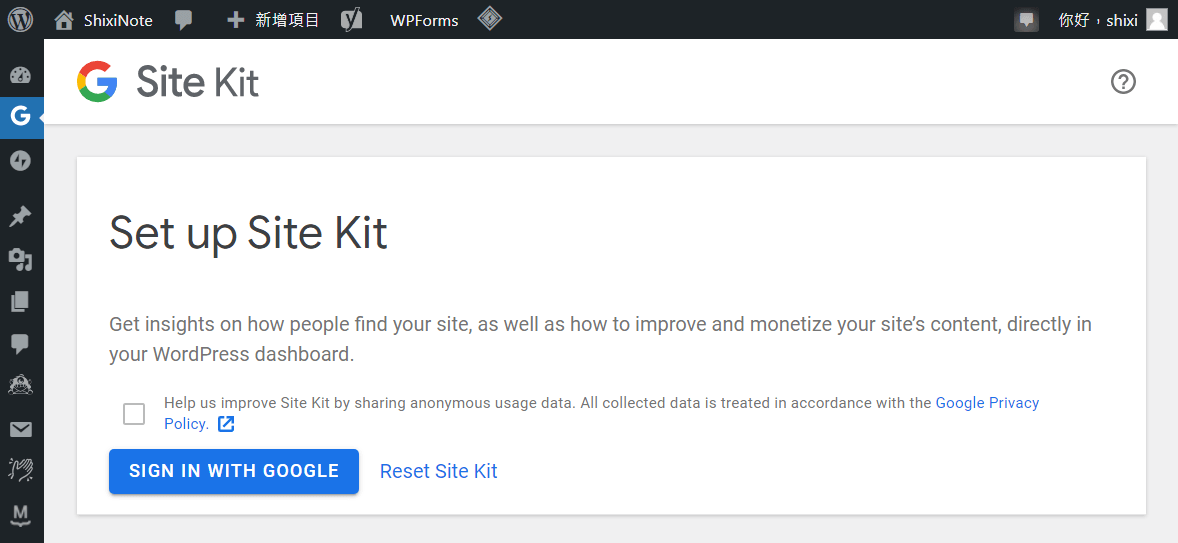Click the Set up Site Kit heading
This screenshot has height=543, width=1178.
pyautogui.click(x=249, y=233)
